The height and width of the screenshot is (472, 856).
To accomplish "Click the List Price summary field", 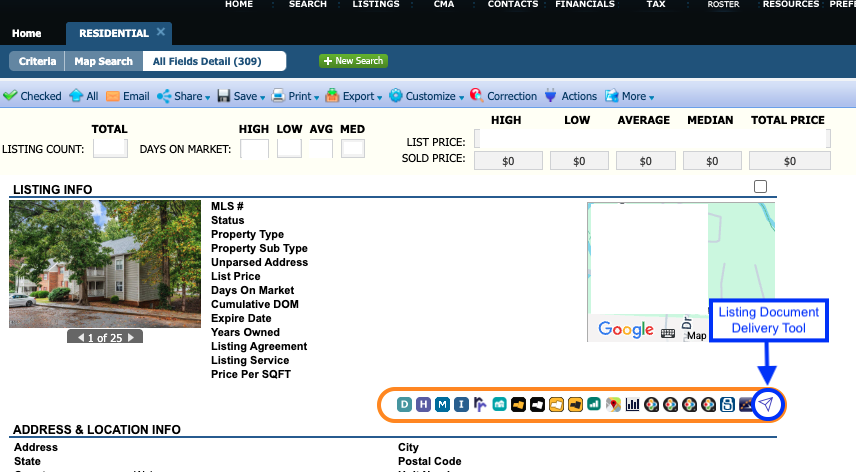I will tap(652, 139).
